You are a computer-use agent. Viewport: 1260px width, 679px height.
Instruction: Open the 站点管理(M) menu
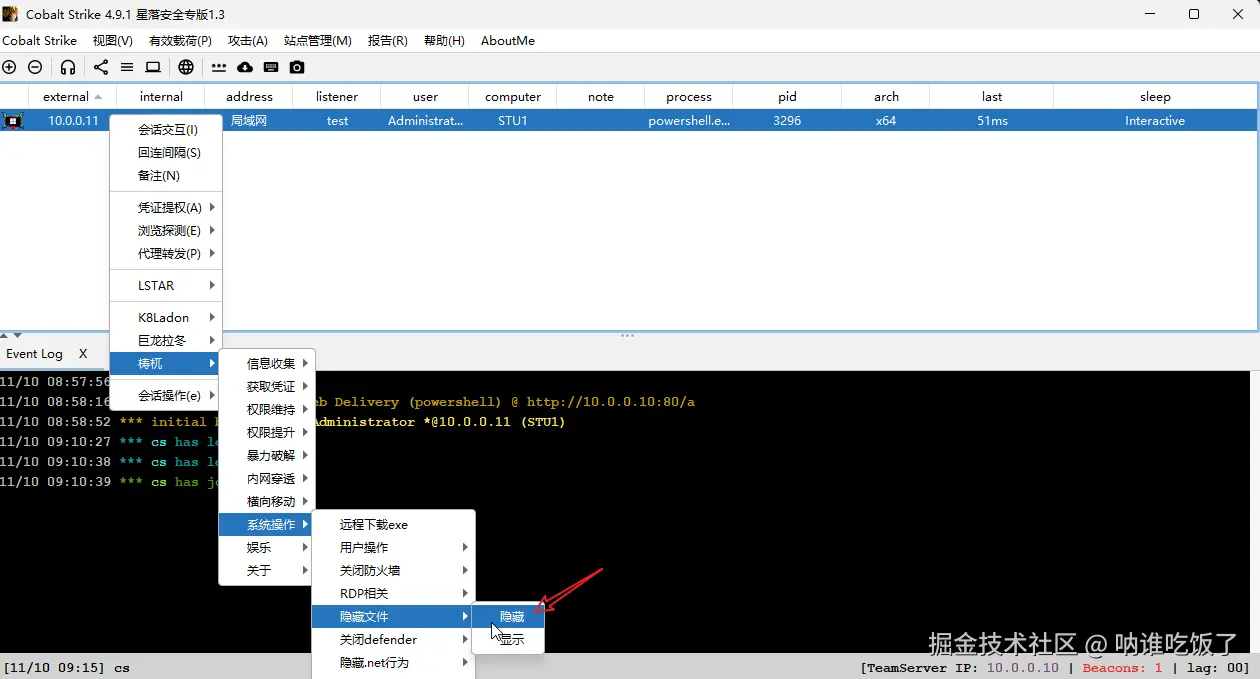tap(318, 41)
